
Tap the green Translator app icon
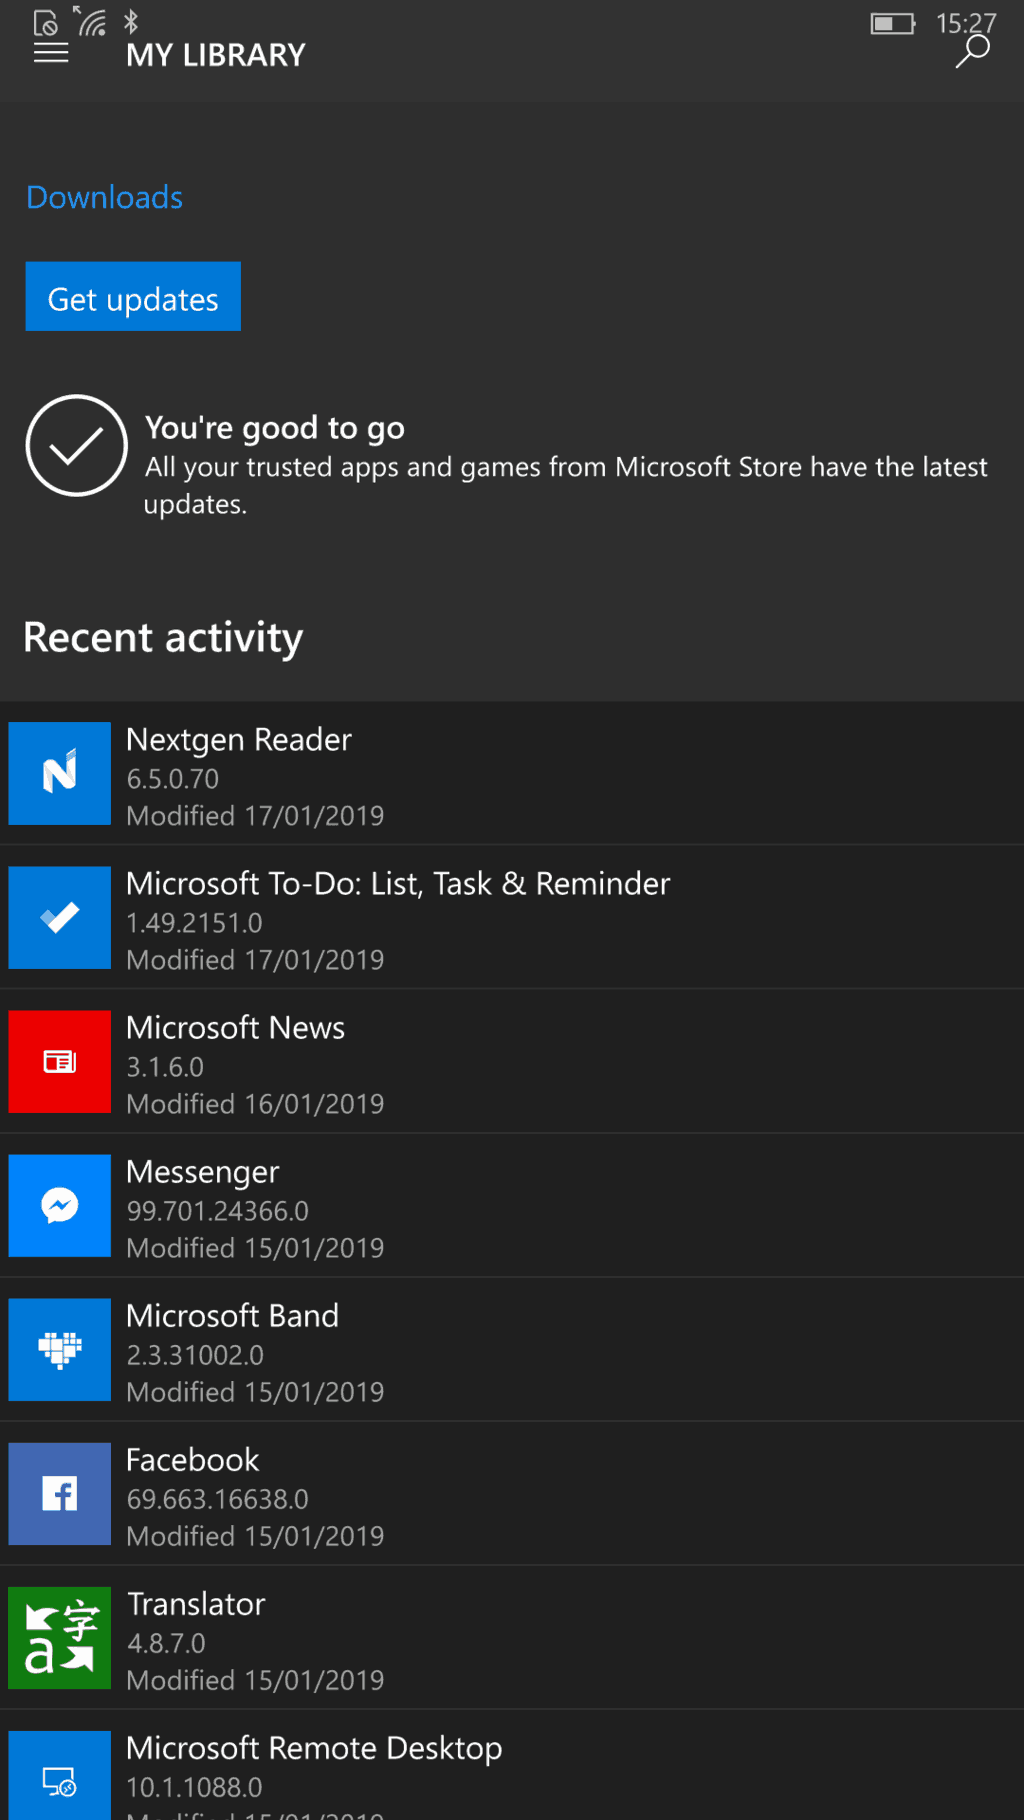pyautogui.click(x=60, y=1637)
